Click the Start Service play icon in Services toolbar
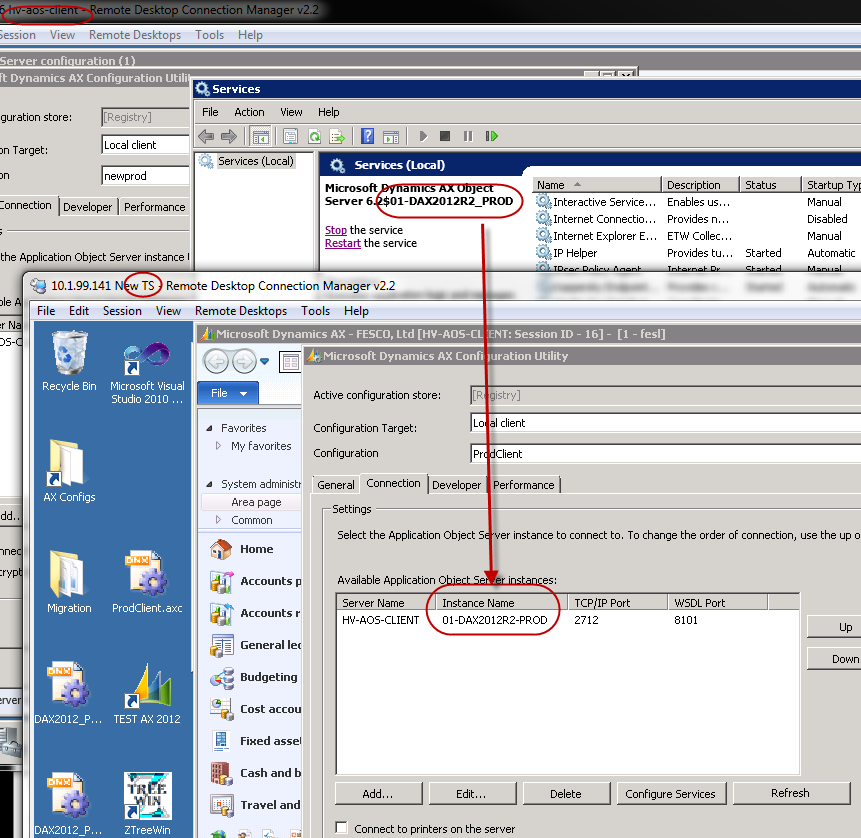This screenshot has height=838, width=861. 423,136
